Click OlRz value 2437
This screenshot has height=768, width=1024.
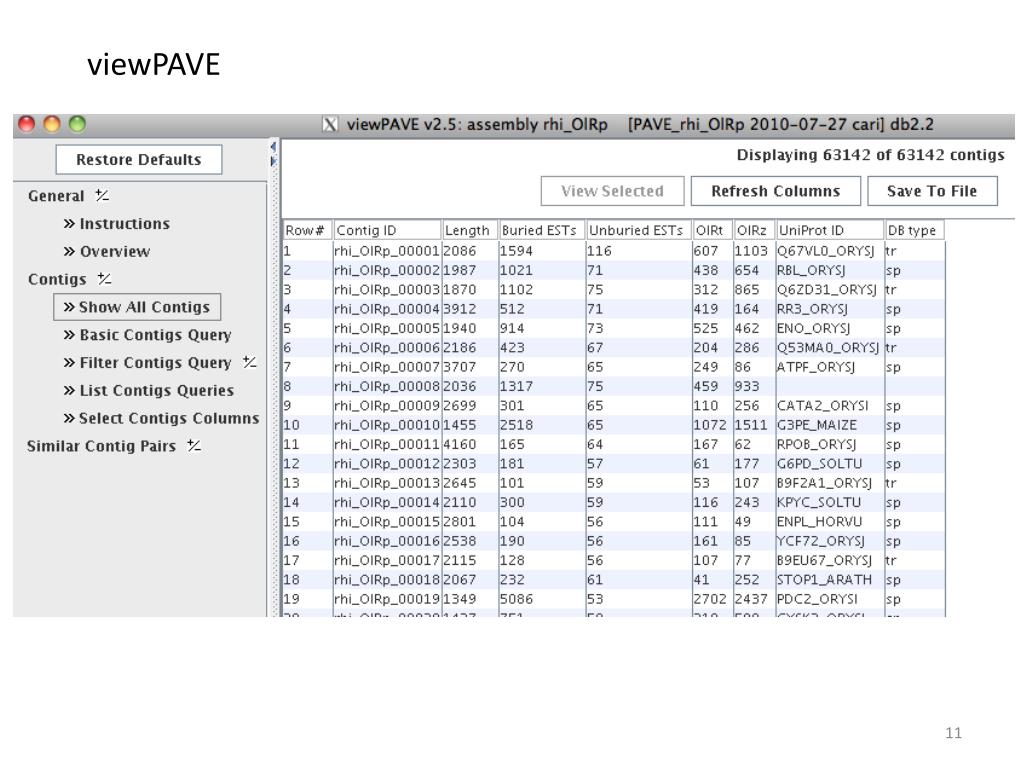coord(751,599)
